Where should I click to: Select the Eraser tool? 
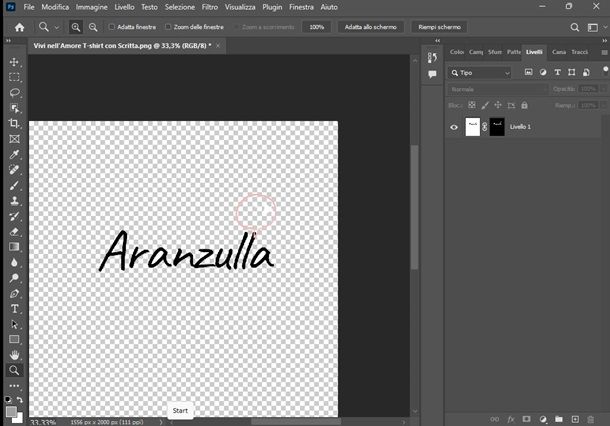click(14, 232)
